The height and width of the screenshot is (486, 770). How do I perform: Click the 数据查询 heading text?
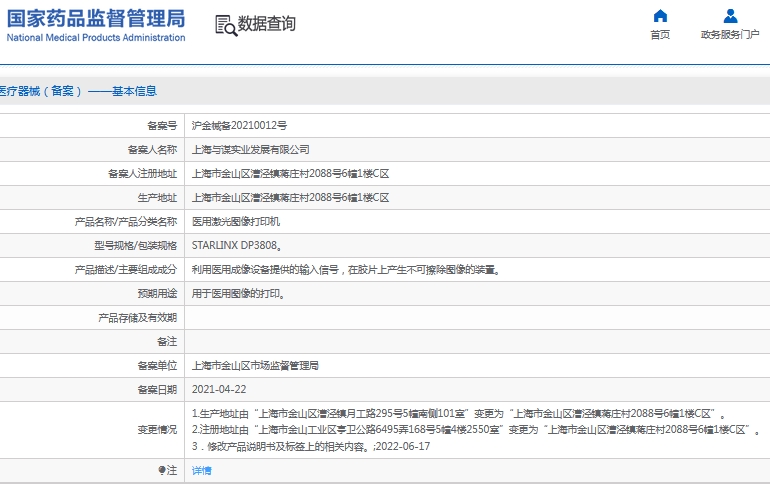pyautogui.click(x=267, y=24)
